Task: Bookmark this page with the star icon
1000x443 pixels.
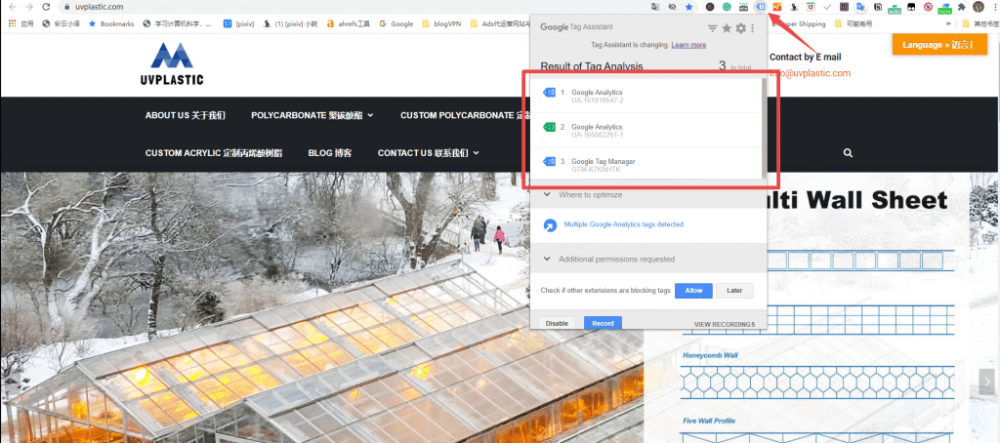Action: coord(688,6)
